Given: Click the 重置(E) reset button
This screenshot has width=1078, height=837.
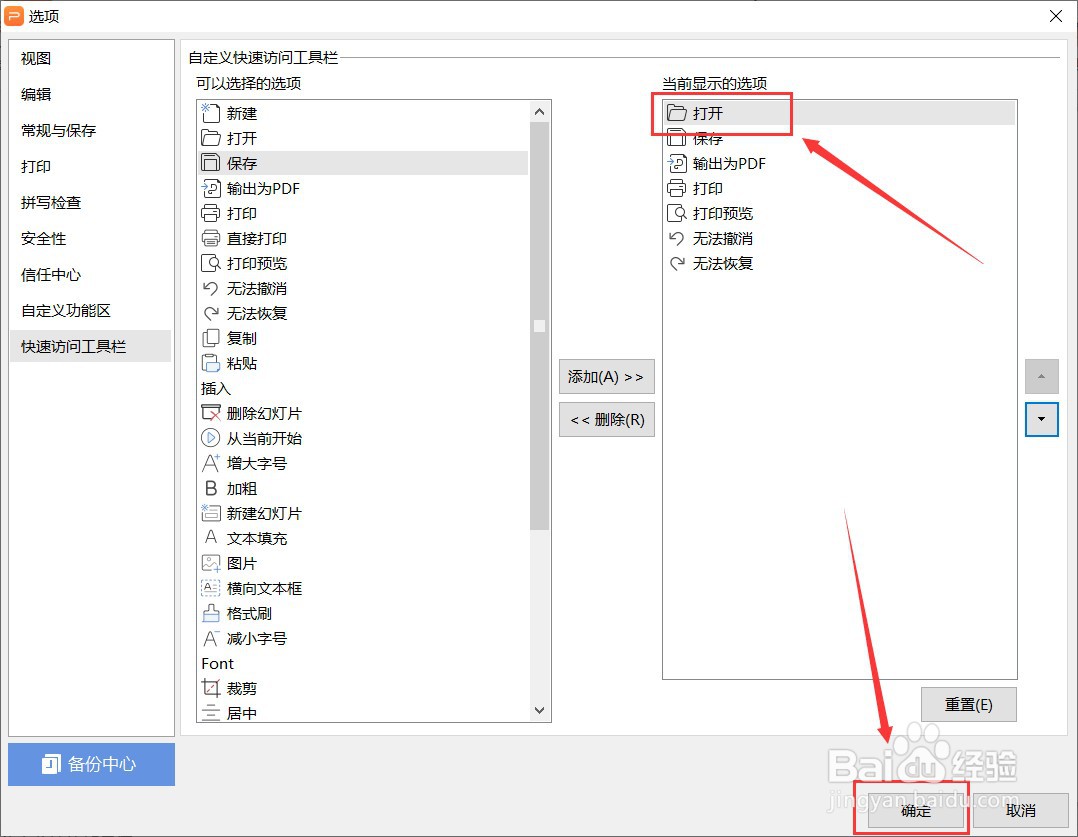Looking at the screenshot, I should tap(968, 704).
